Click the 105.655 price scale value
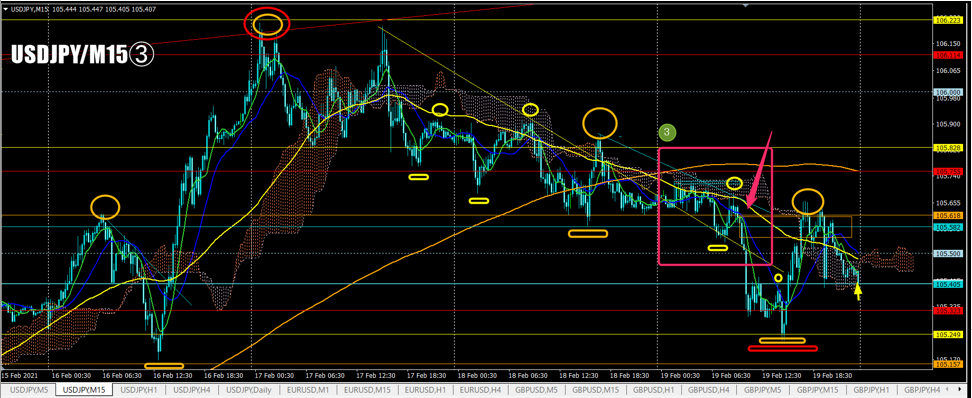Viewport: 972px width, 398px height. tap(948, 203)
